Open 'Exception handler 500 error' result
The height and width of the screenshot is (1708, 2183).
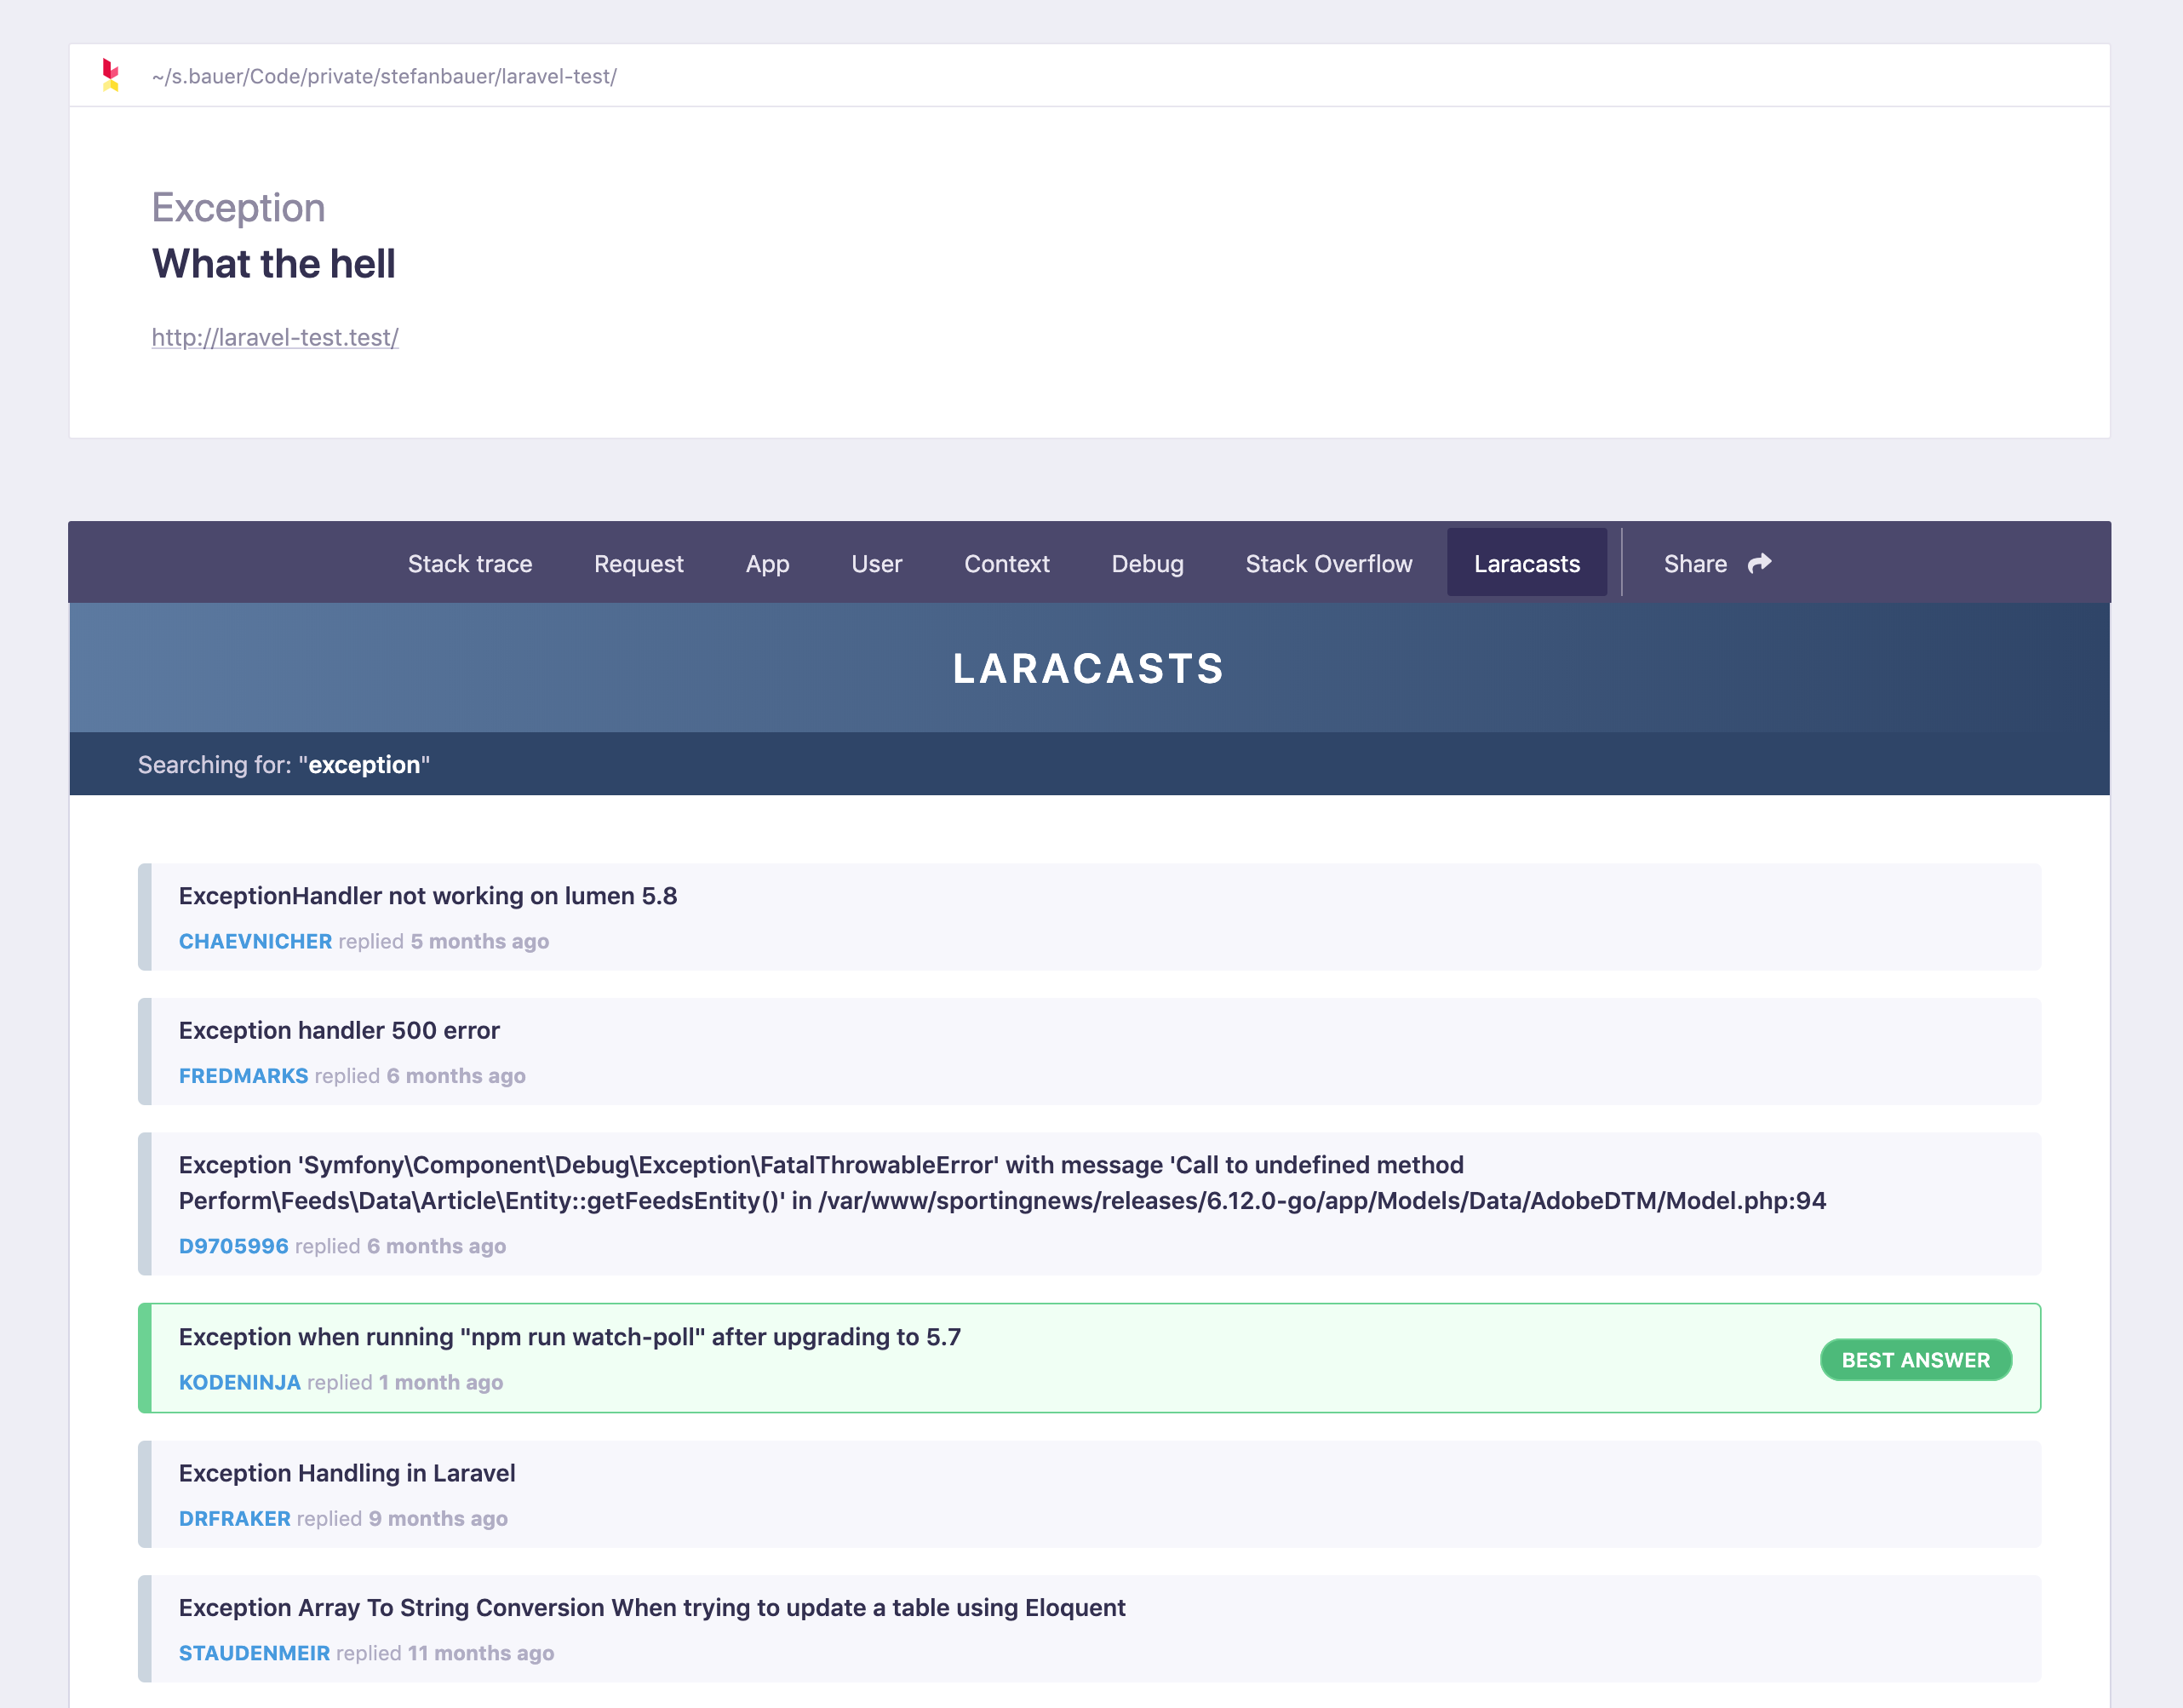tap(339, 1030)
